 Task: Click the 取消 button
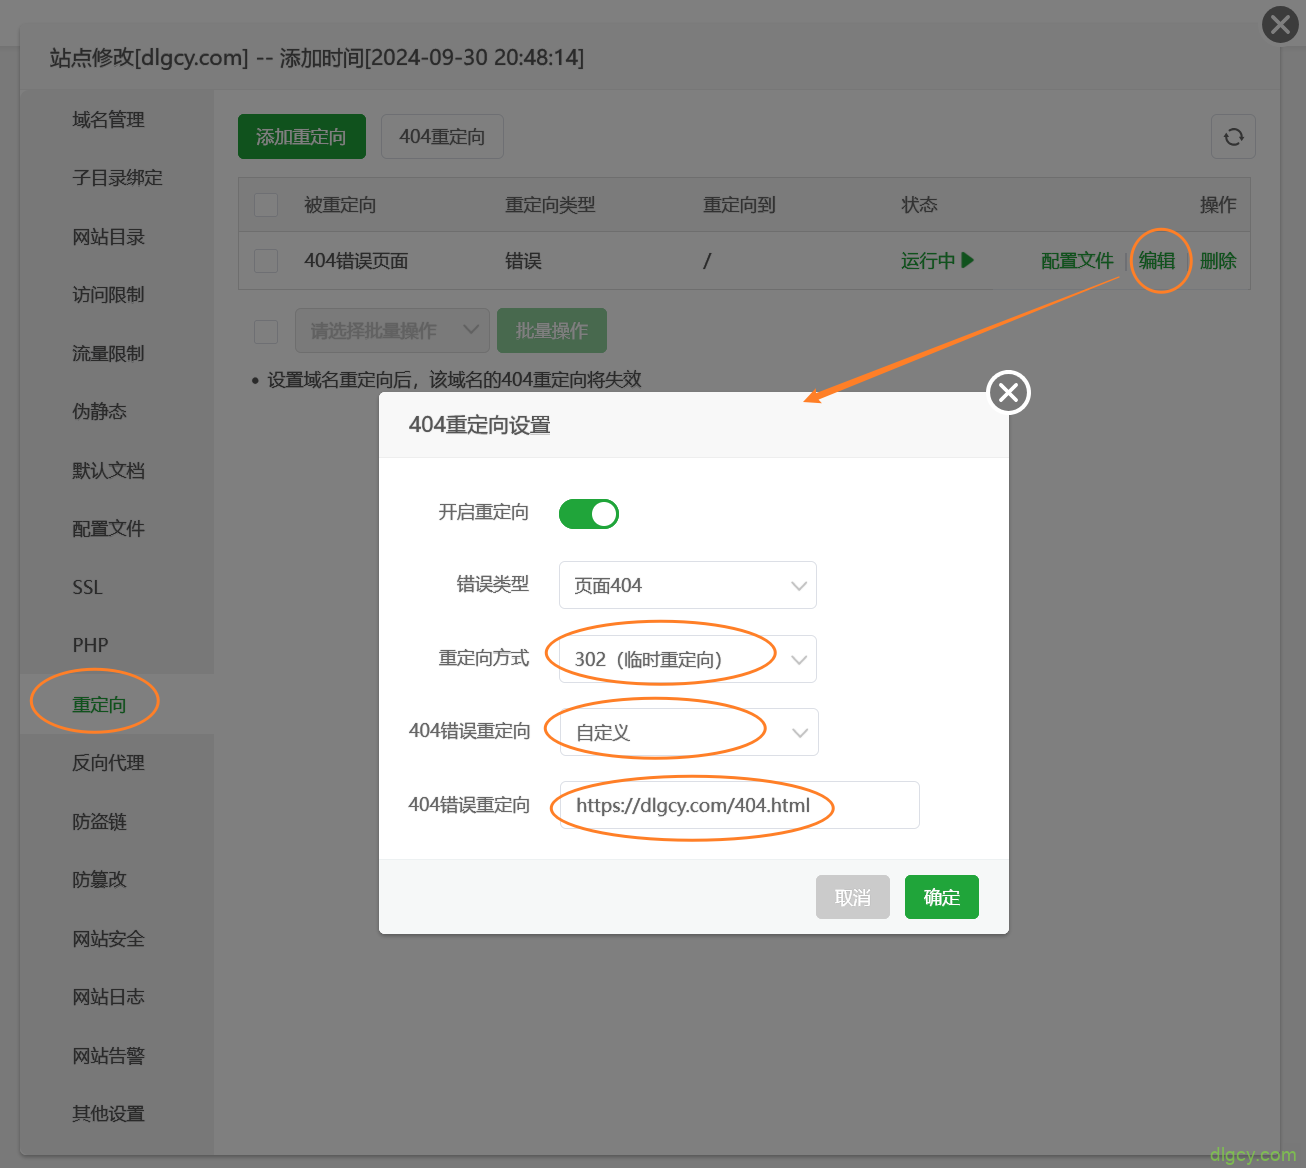[x=853, y=897]
